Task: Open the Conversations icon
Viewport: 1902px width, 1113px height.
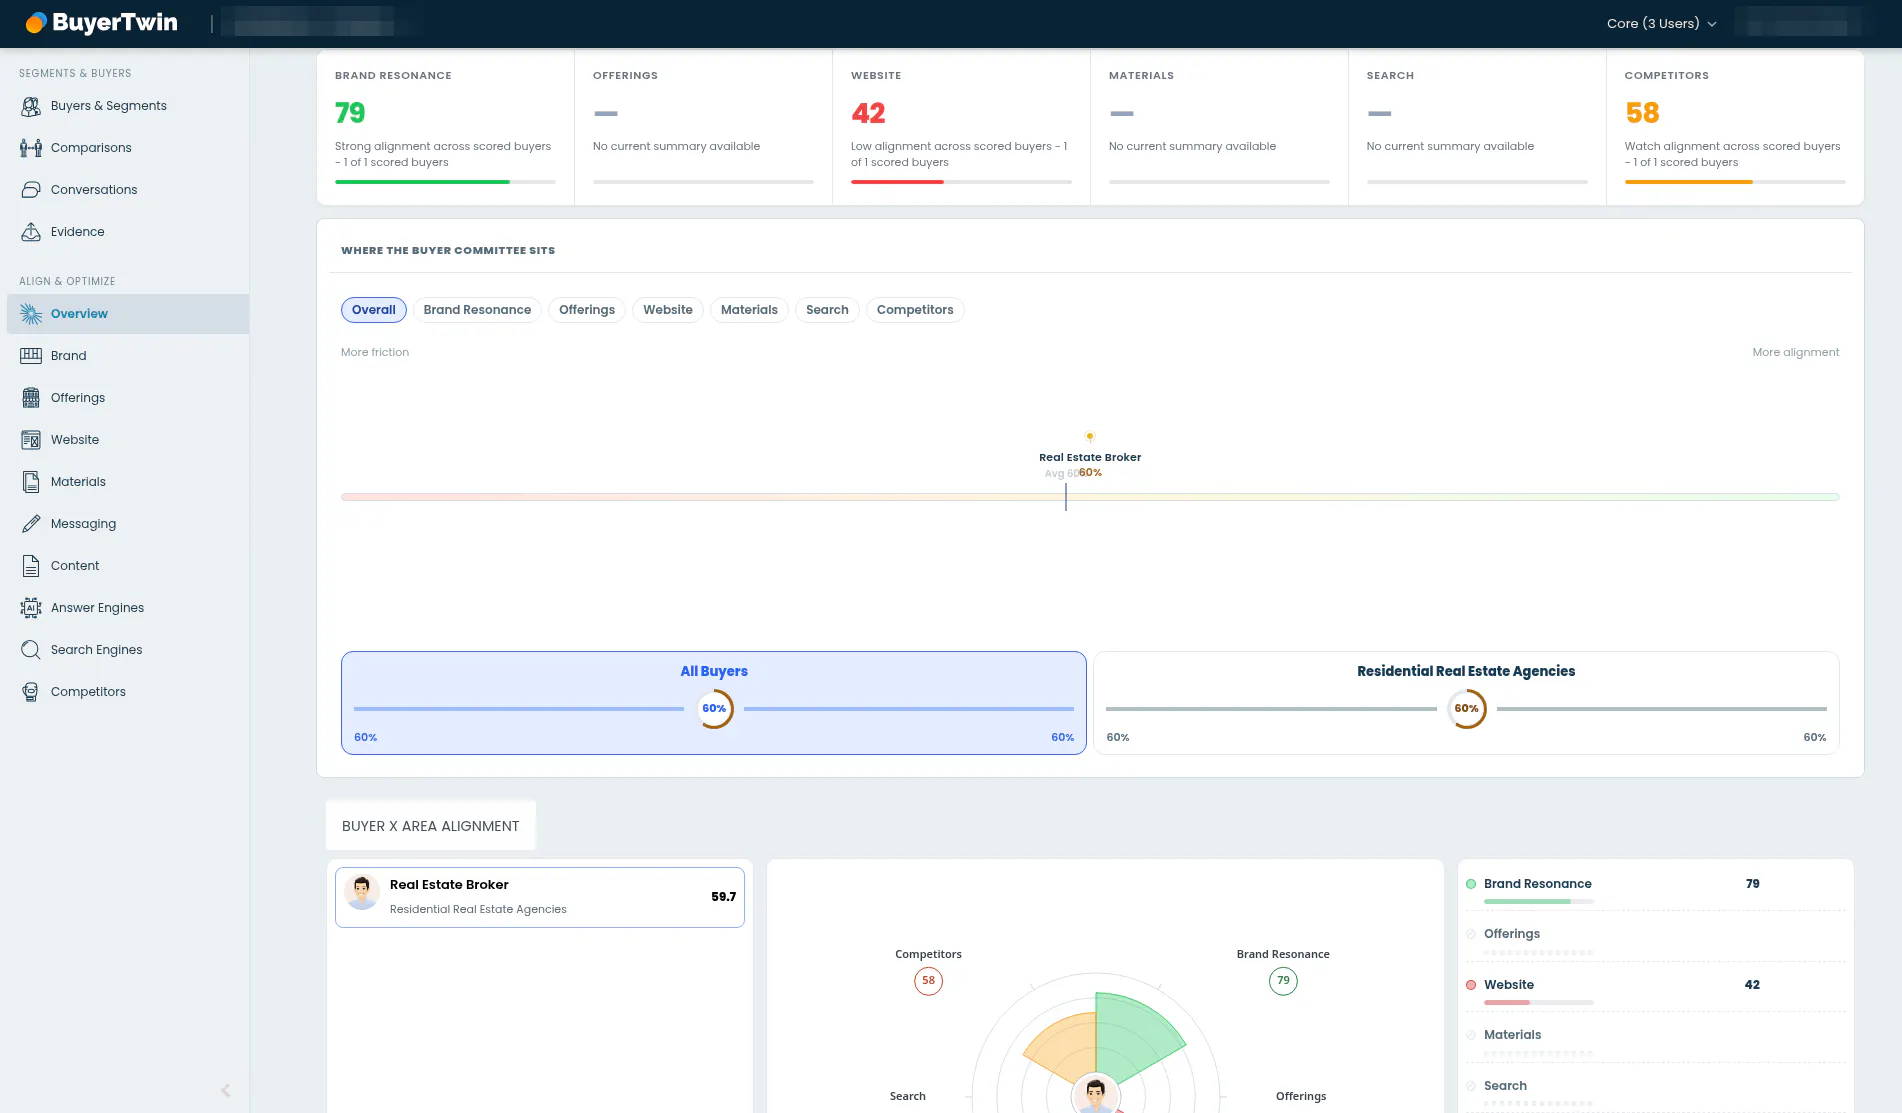Action: (x=31, y=190)
